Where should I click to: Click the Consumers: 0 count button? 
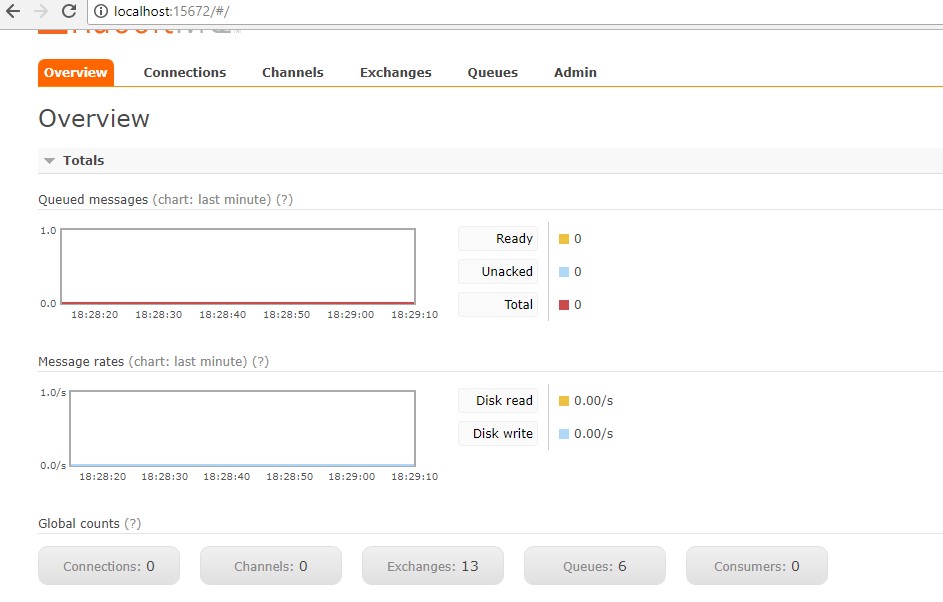[757, 566]
